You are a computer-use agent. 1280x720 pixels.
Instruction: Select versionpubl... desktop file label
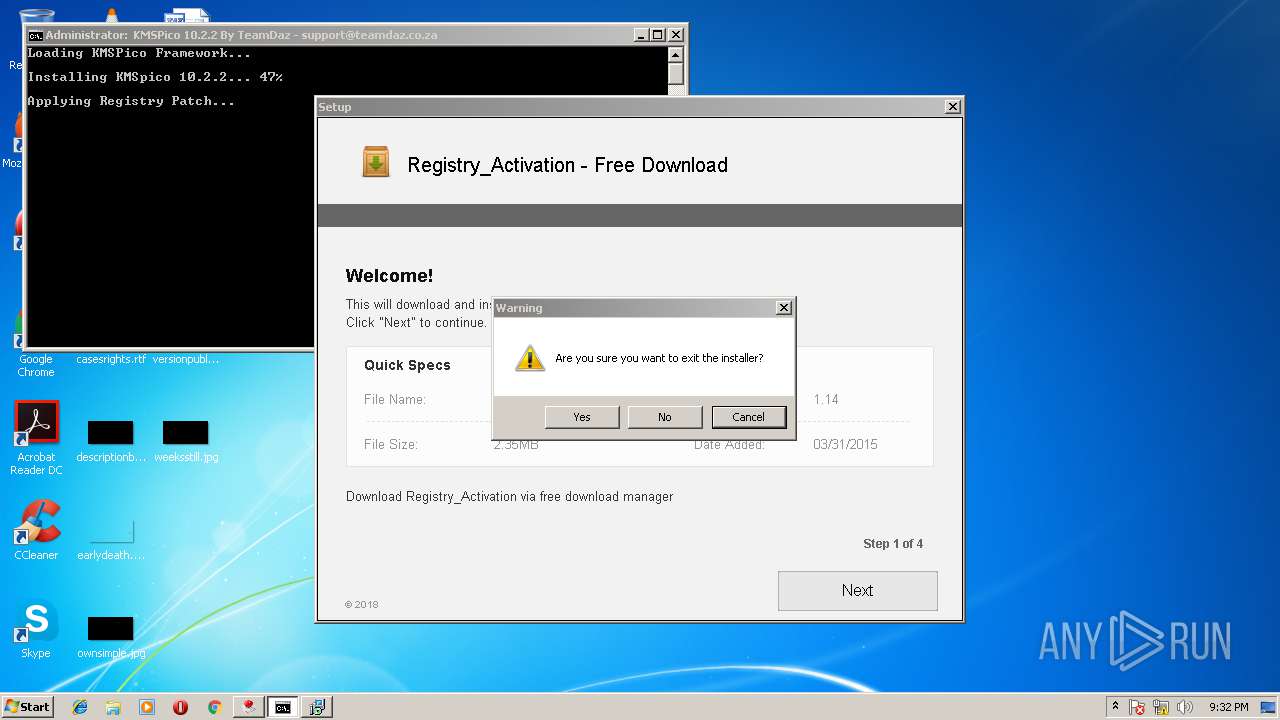(x=186, y=359)
